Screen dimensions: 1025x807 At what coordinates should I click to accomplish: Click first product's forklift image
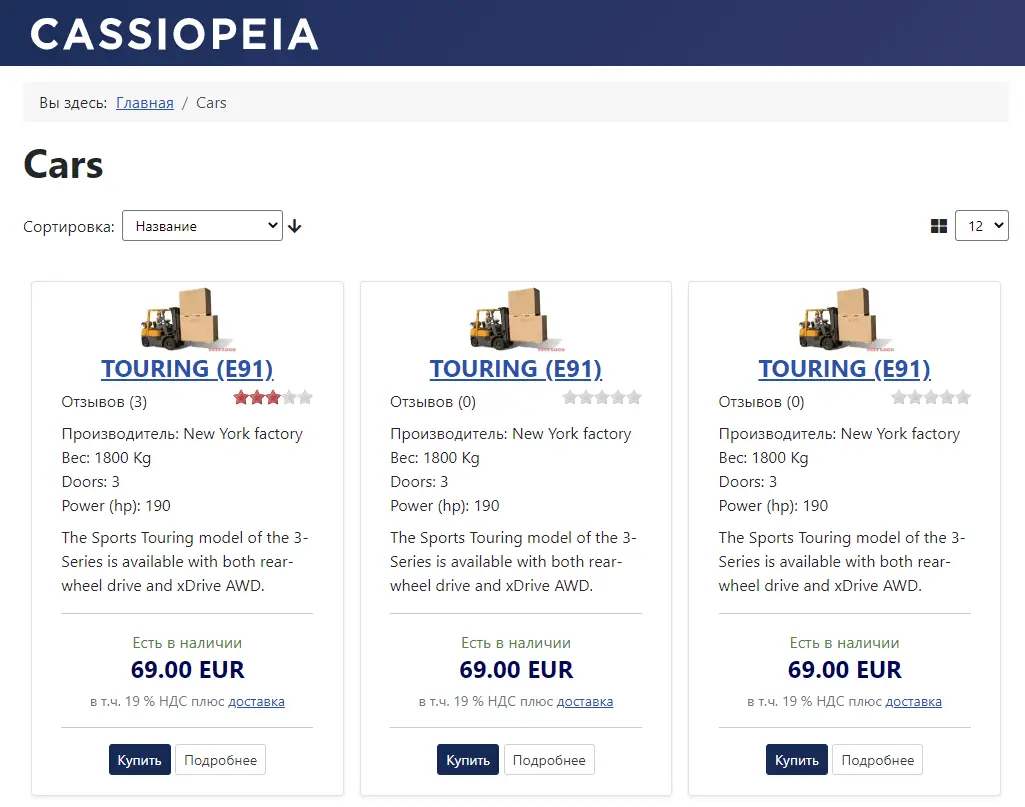pos(187,319)
